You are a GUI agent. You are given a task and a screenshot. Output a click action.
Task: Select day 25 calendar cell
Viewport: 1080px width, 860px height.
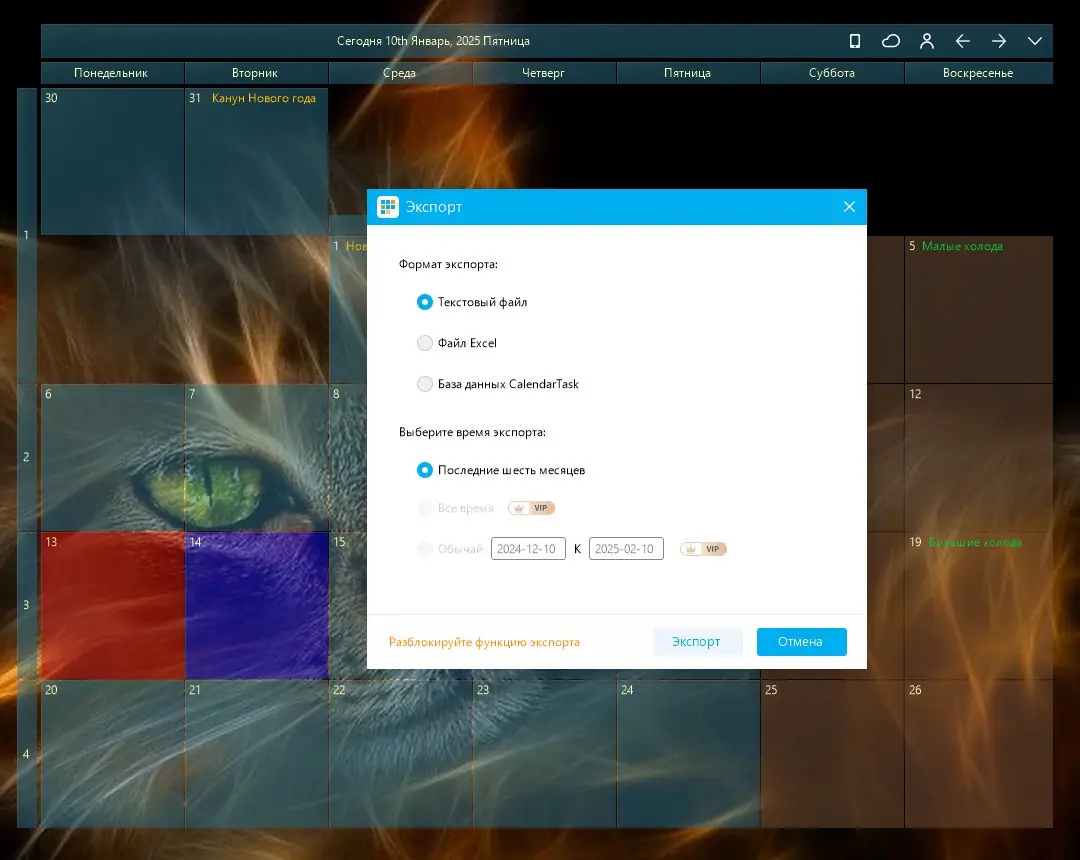click(832, 753)
